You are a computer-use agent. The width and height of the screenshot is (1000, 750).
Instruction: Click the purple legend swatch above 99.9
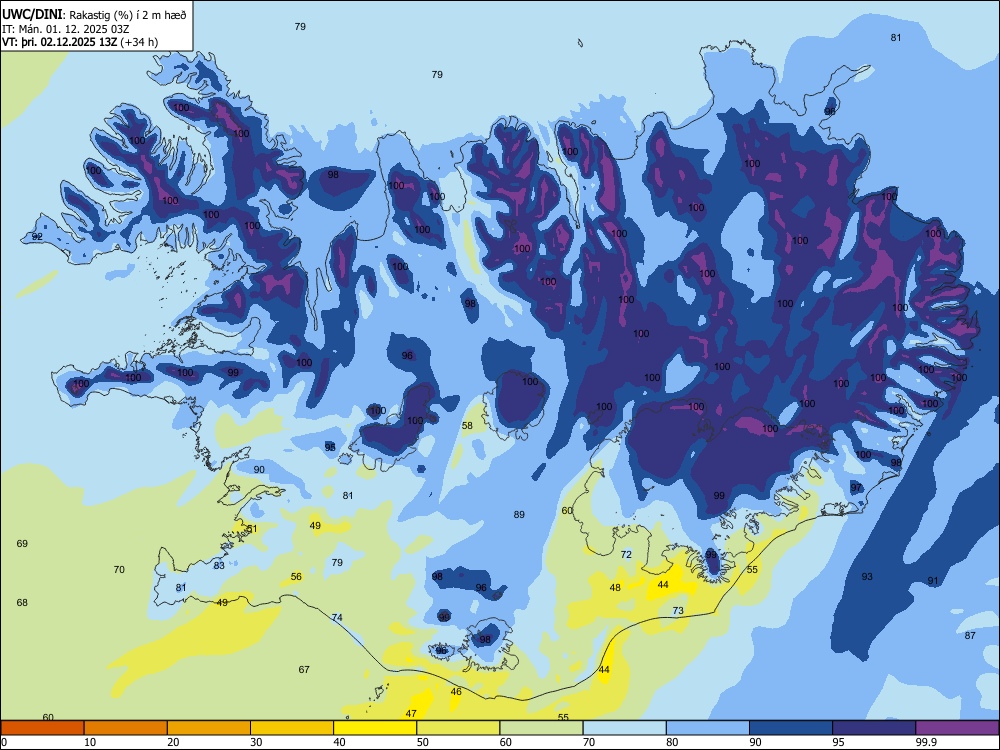(957, 728)
